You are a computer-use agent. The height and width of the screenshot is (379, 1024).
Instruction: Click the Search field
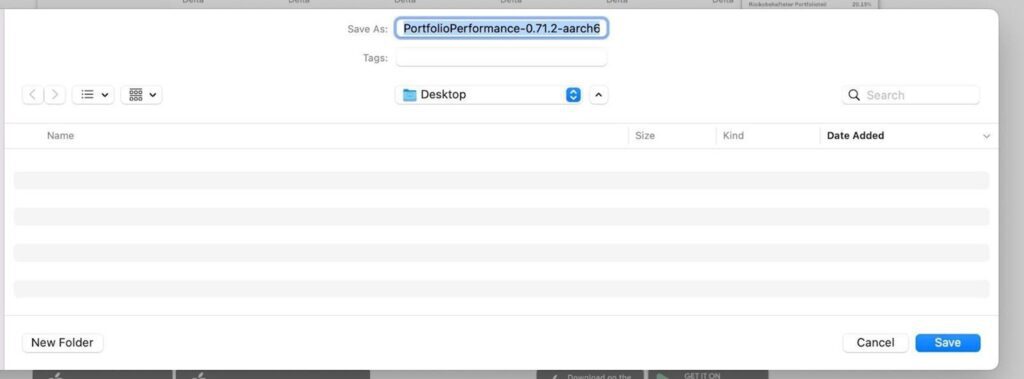[911, 95]
